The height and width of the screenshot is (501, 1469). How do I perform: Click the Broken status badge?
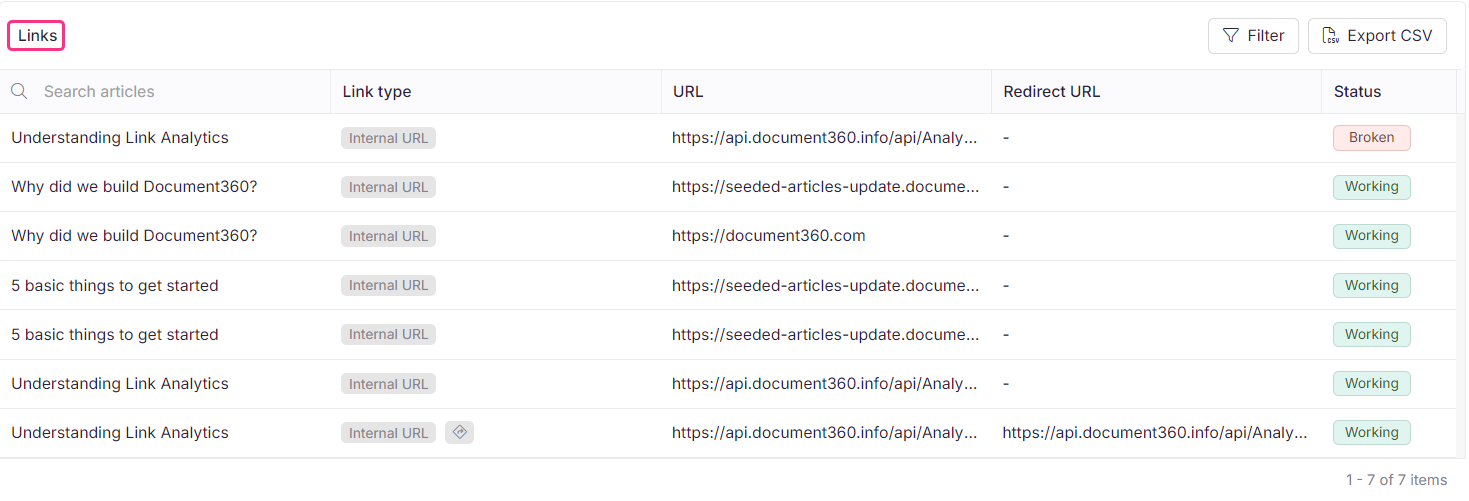point(1371,138)
